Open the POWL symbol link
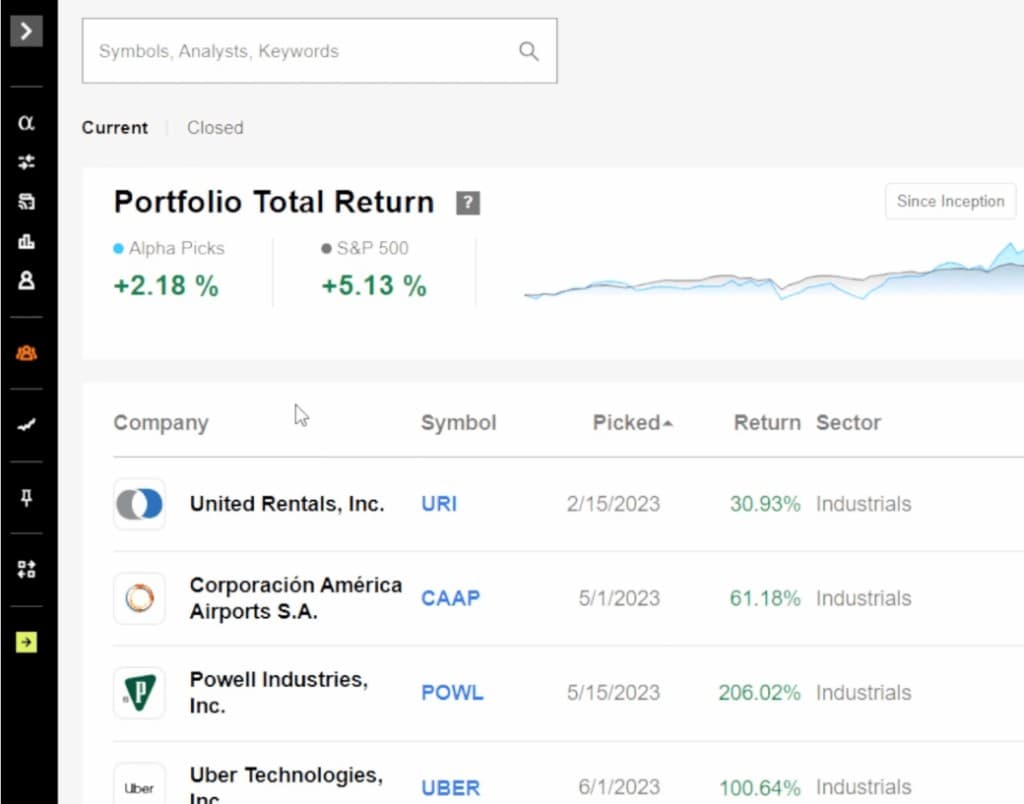 pyautogui.click(x=453, y=693)
